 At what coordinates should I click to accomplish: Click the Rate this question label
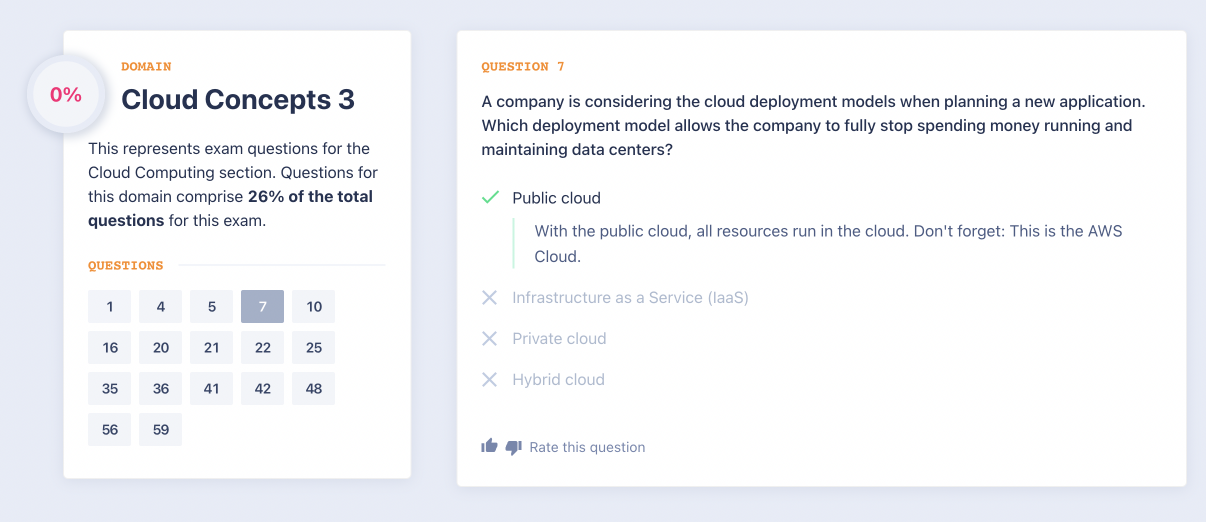click(587, 447)
